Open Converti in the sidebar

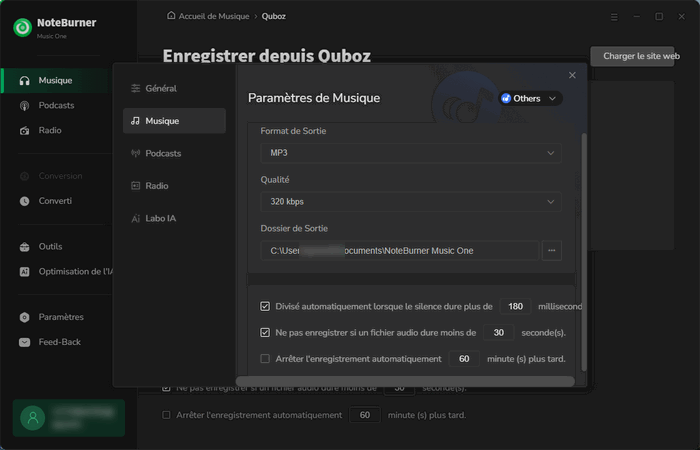pos(57,201)
